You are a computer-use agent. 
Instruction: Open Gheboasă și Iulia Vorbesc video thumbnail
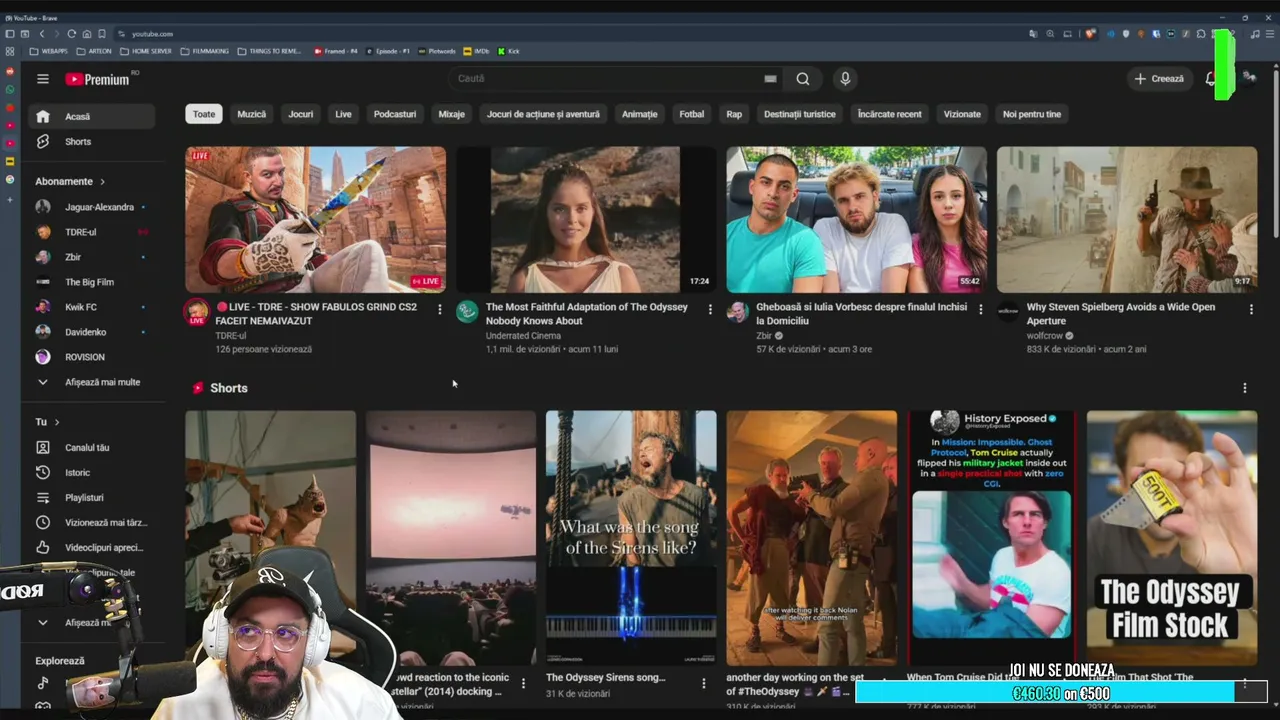pos(856,220)
